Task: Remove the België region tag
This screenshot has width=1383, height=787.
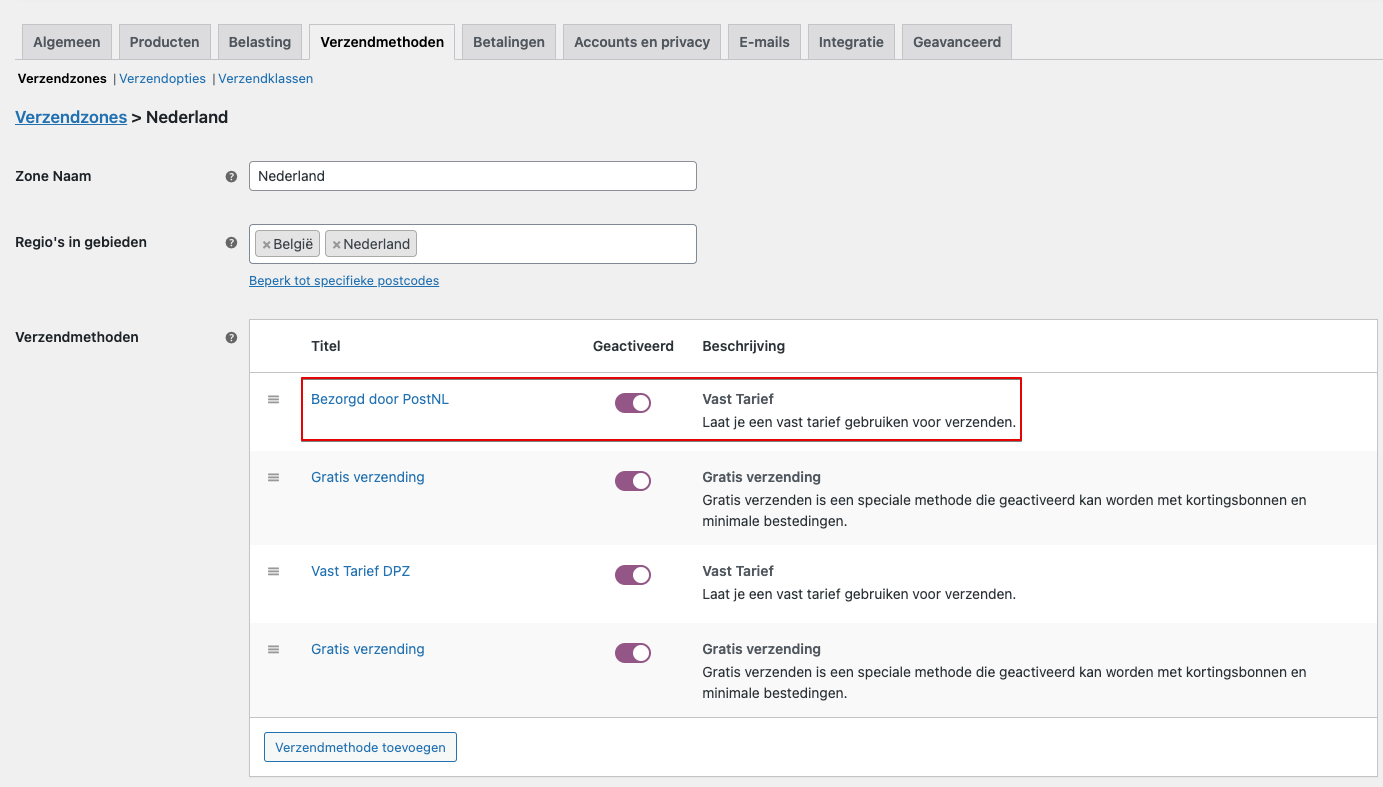Action: click(266, 243)
